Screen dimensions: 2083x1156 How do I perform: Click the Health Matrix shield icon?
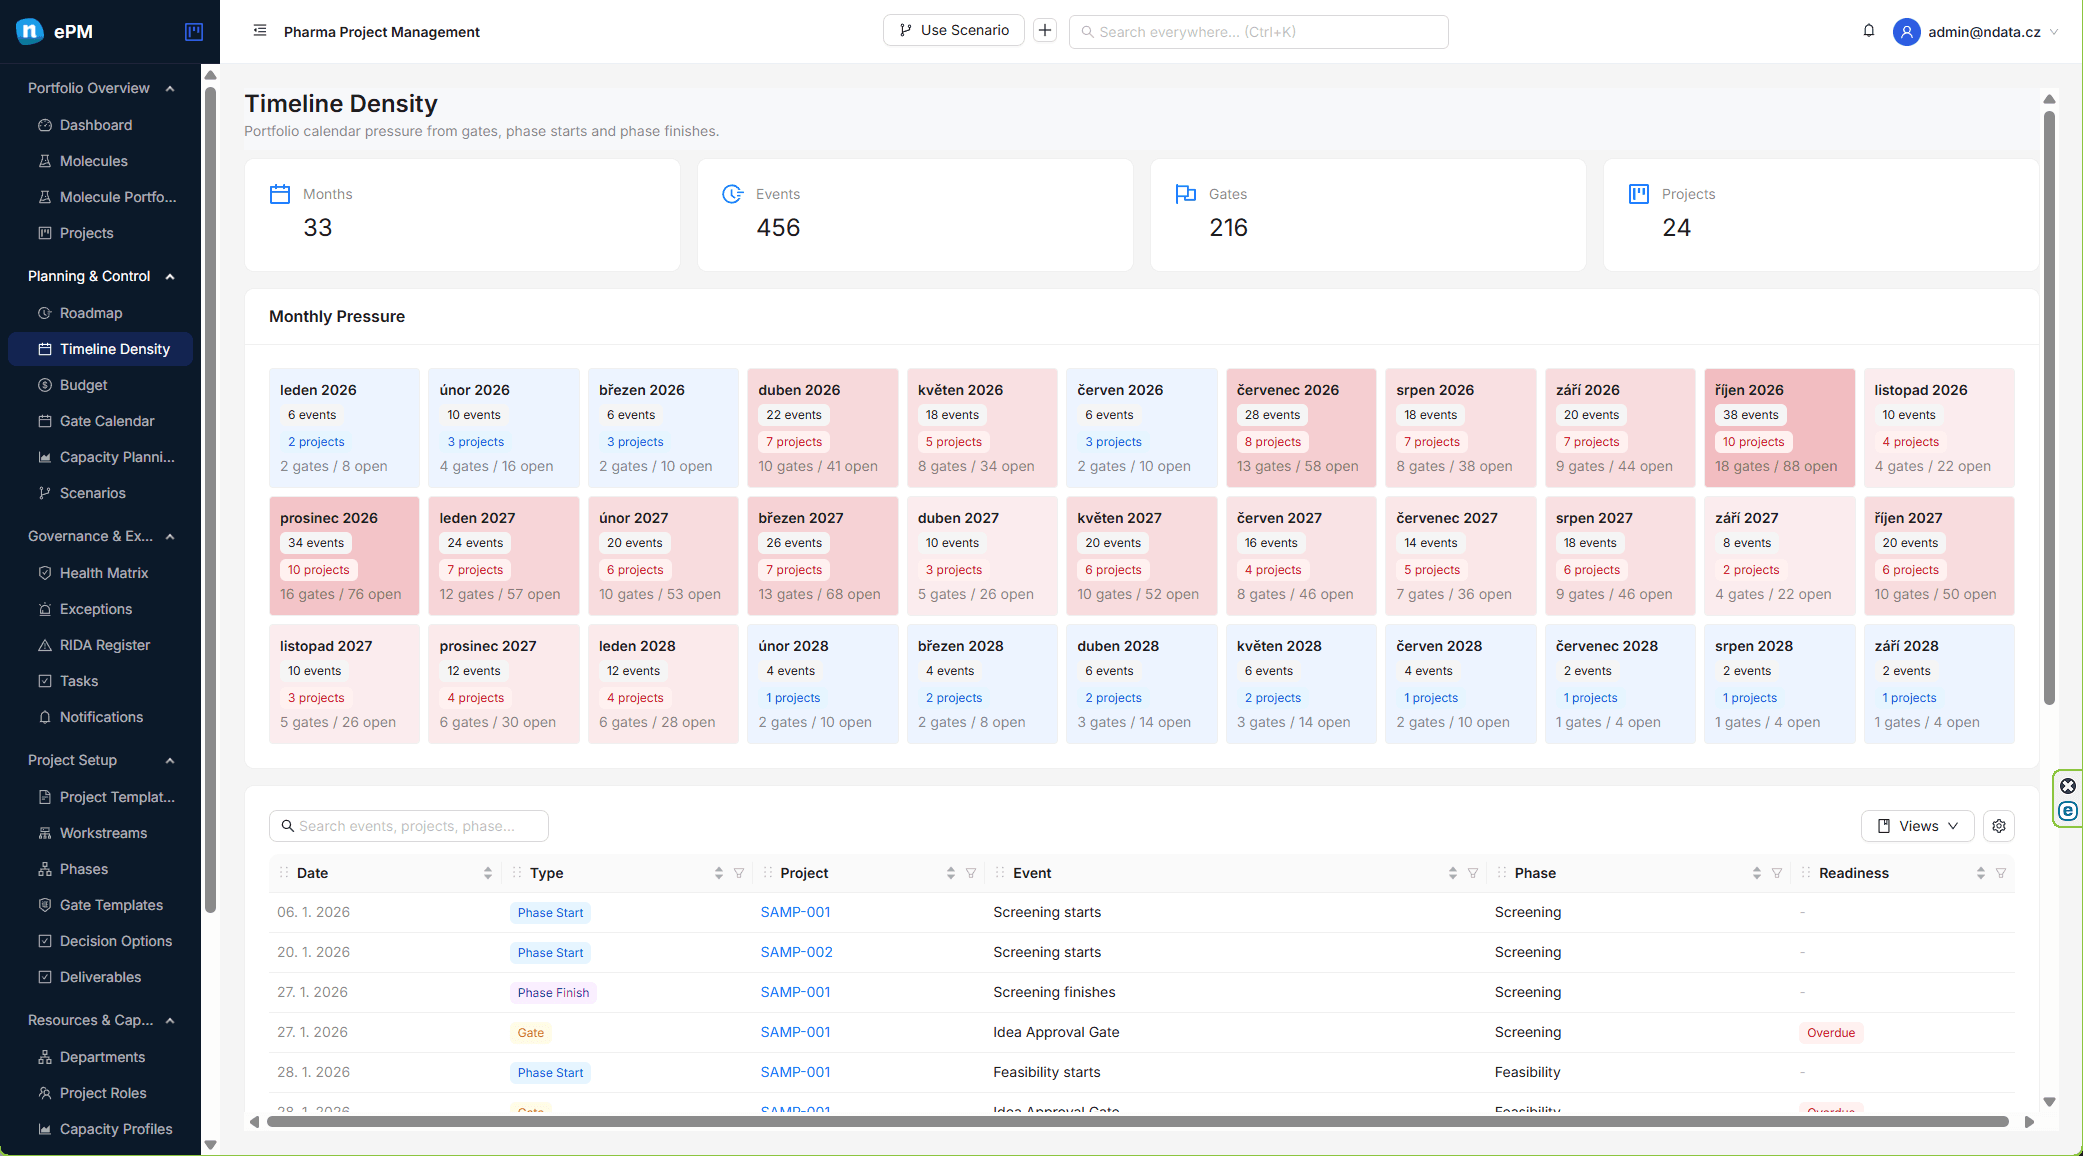click(x=45, y=573)
